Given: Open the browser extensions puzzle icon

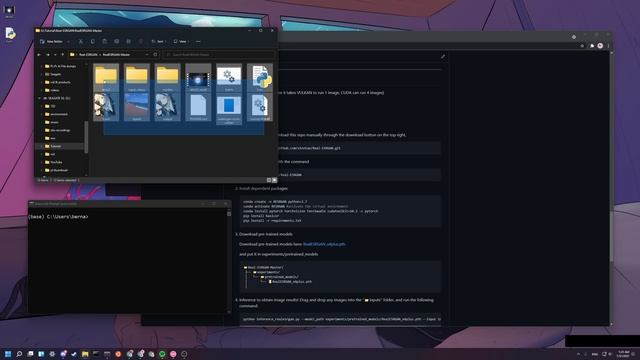Looking at the screenshot, I should point(592,46).
